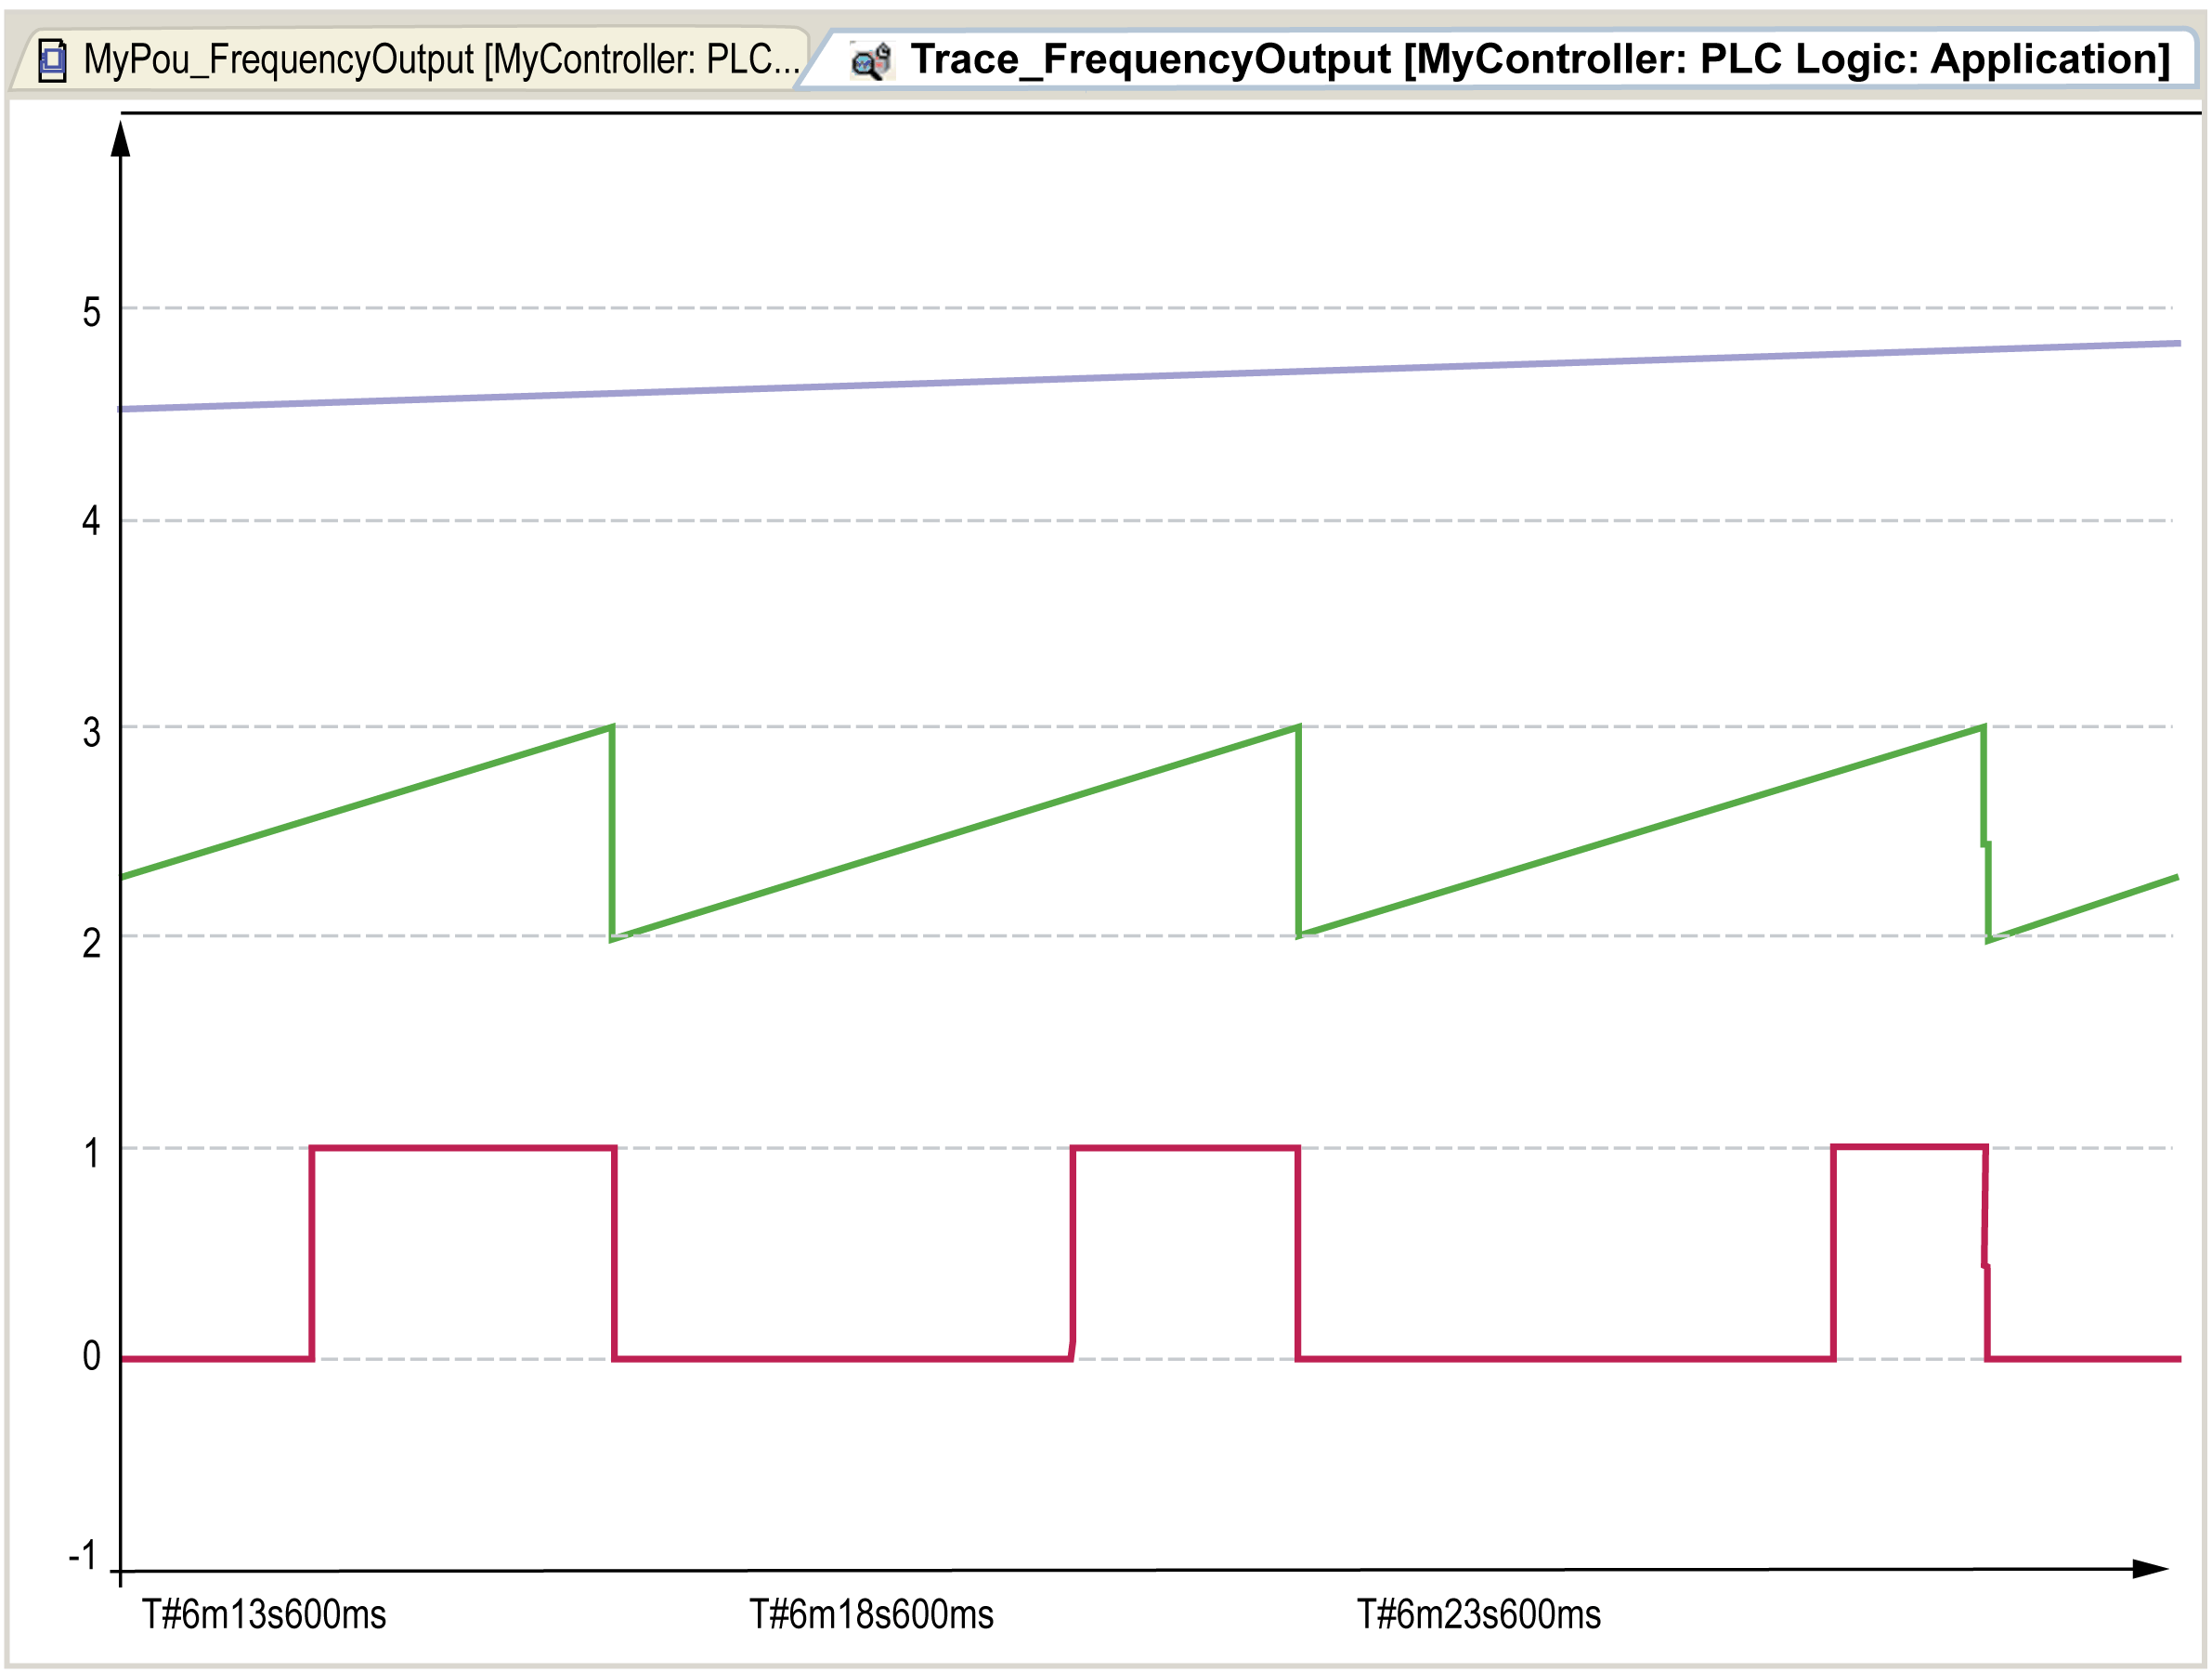Click the Trace_FrequencyOutput trace magnifier icon
Image resolution: width=2212 pixels, height=1672 pixels.
coord(870,61)
